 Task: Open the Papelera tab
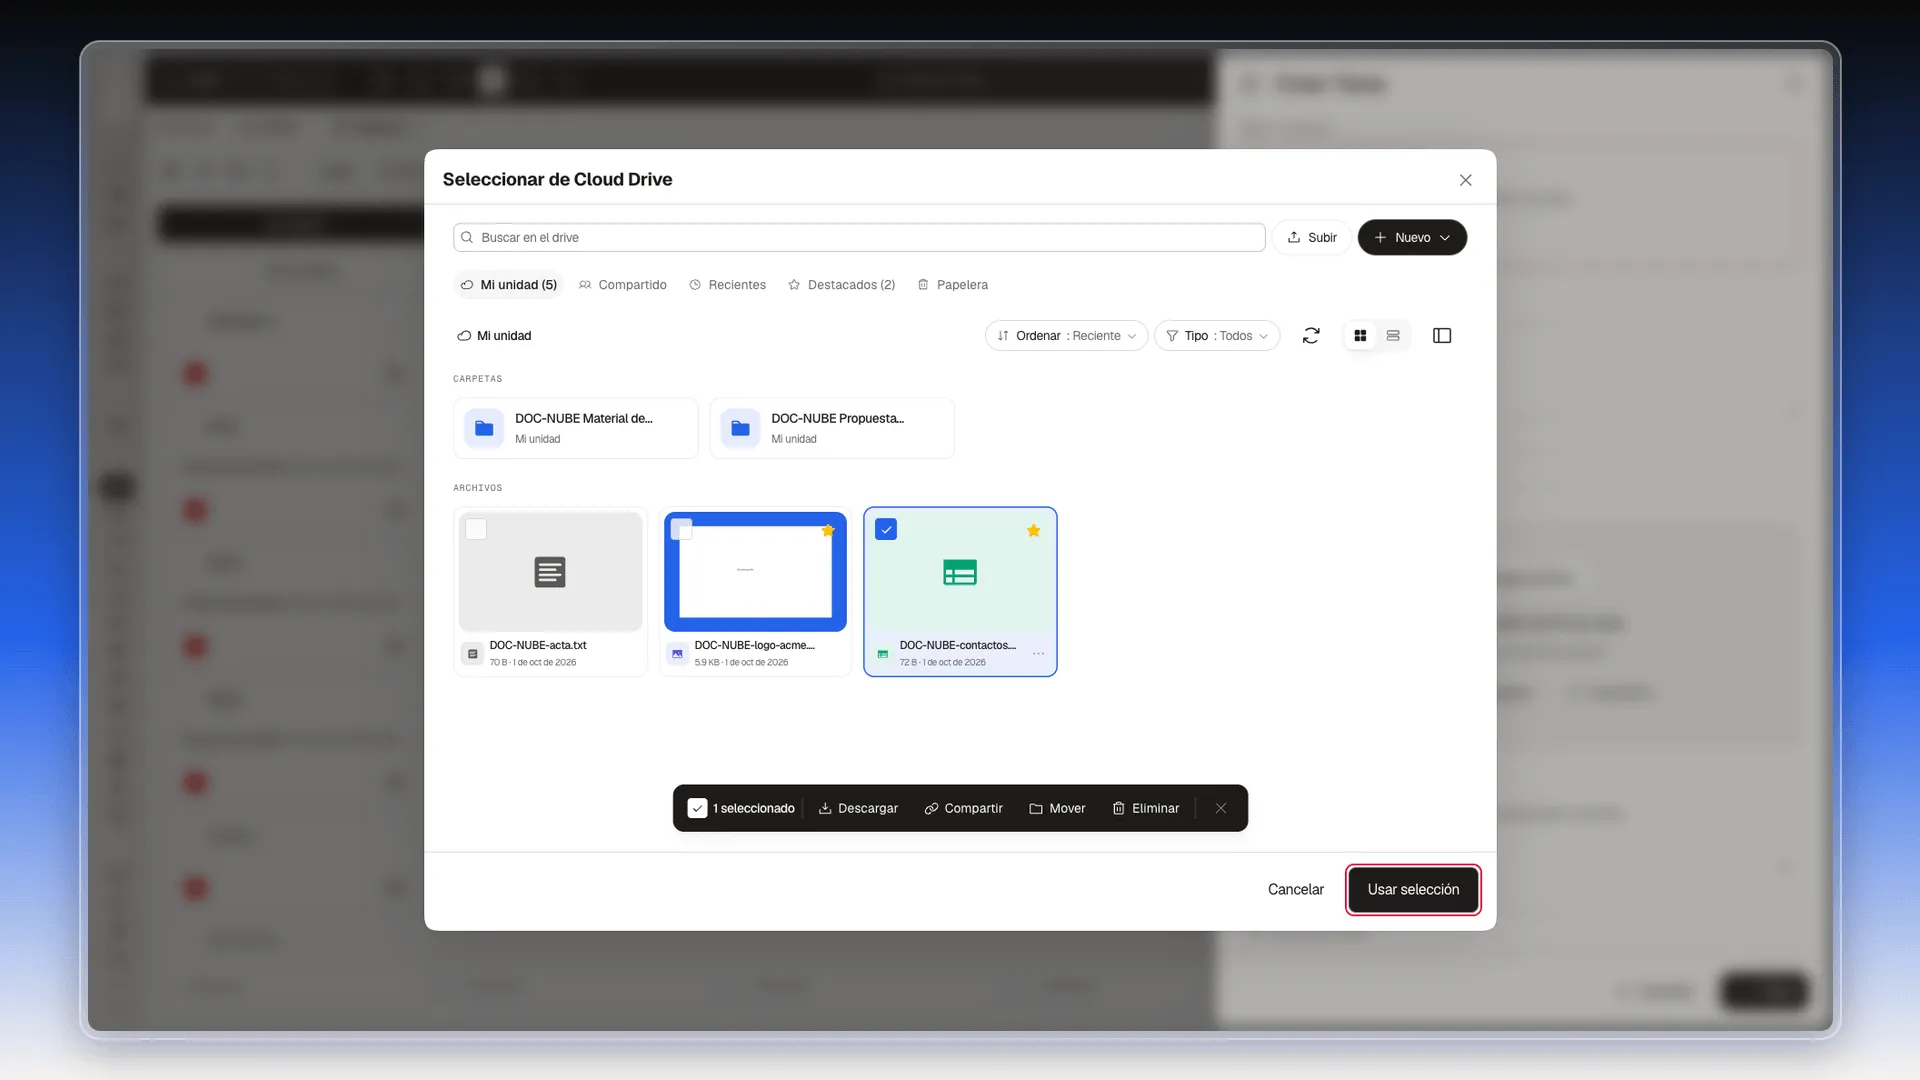(953, 285)
